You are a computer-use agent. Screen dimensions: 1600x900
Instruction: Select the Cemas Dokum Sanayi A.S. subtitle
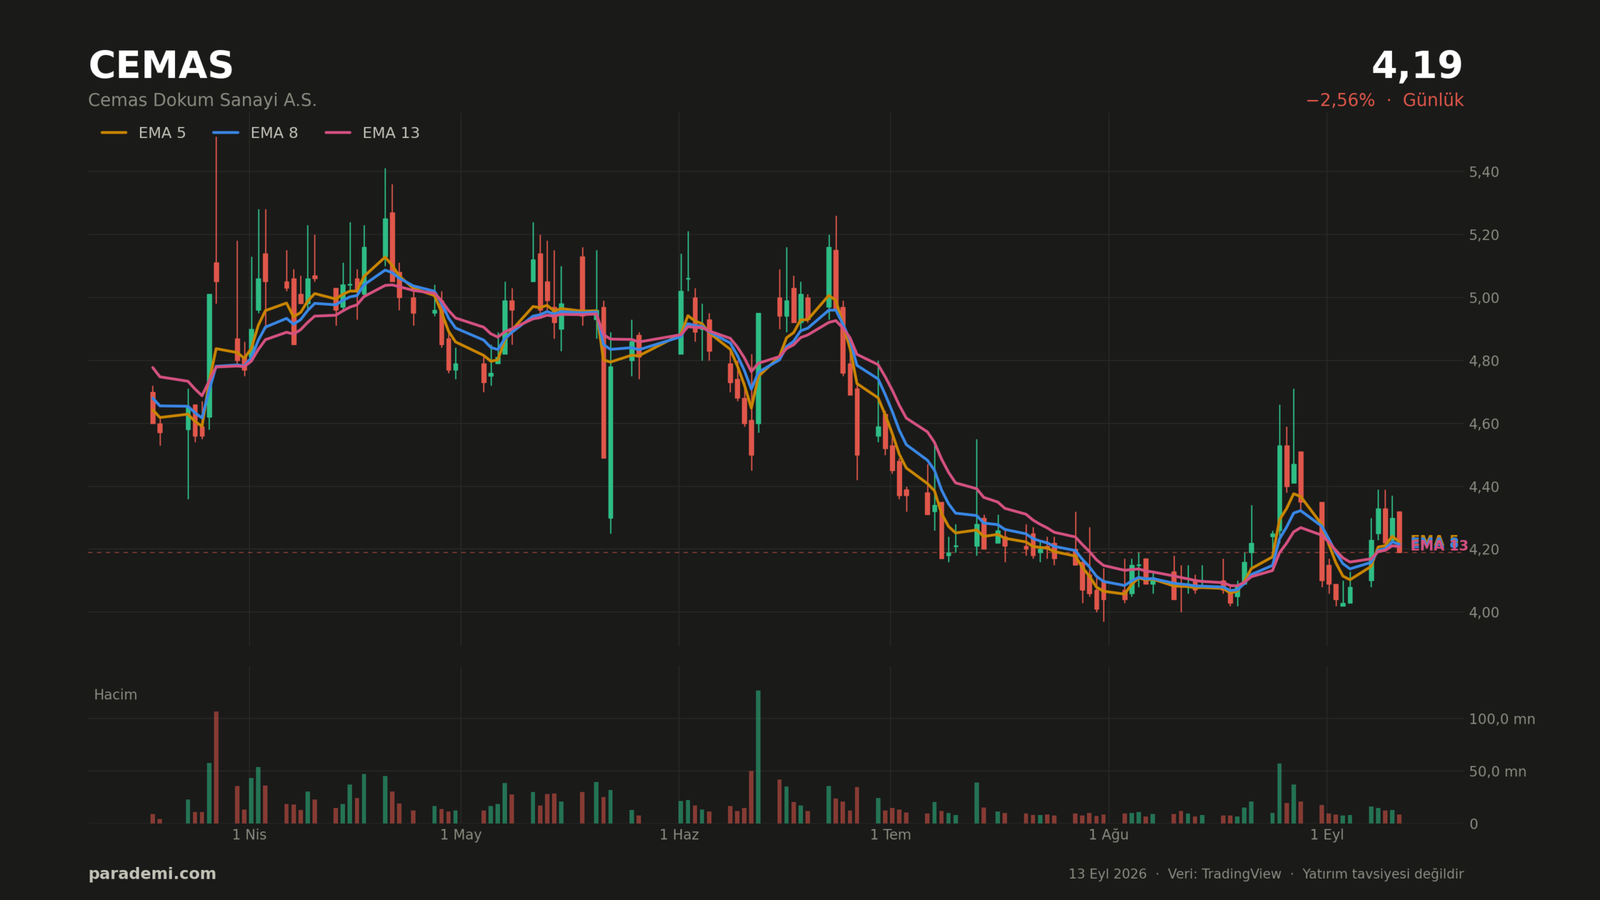202,101
